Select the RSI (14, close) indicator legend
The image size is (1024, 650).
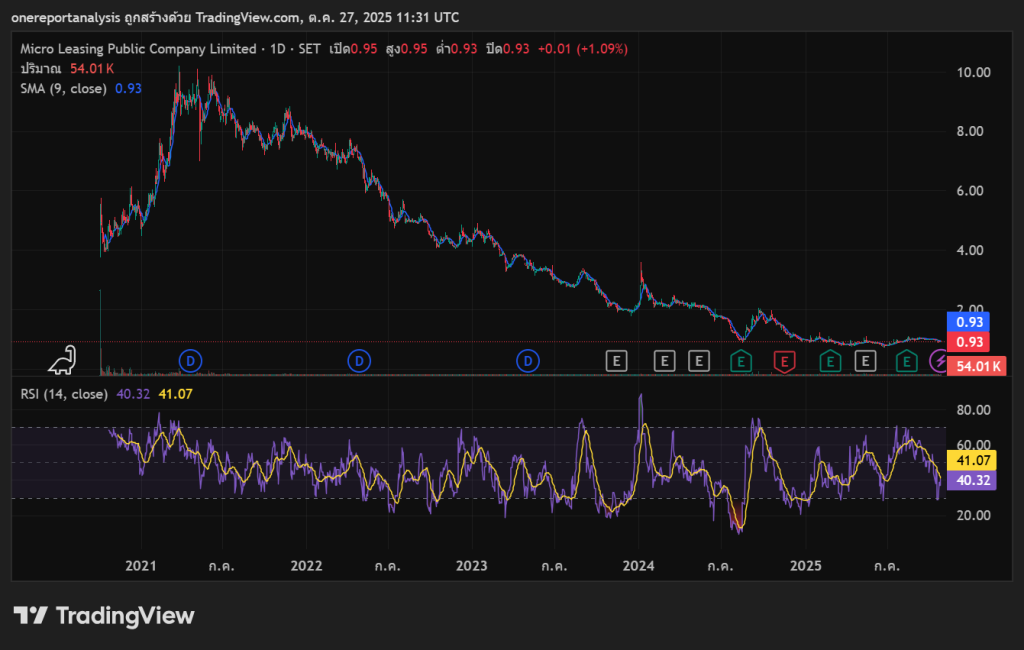point(64,394)
